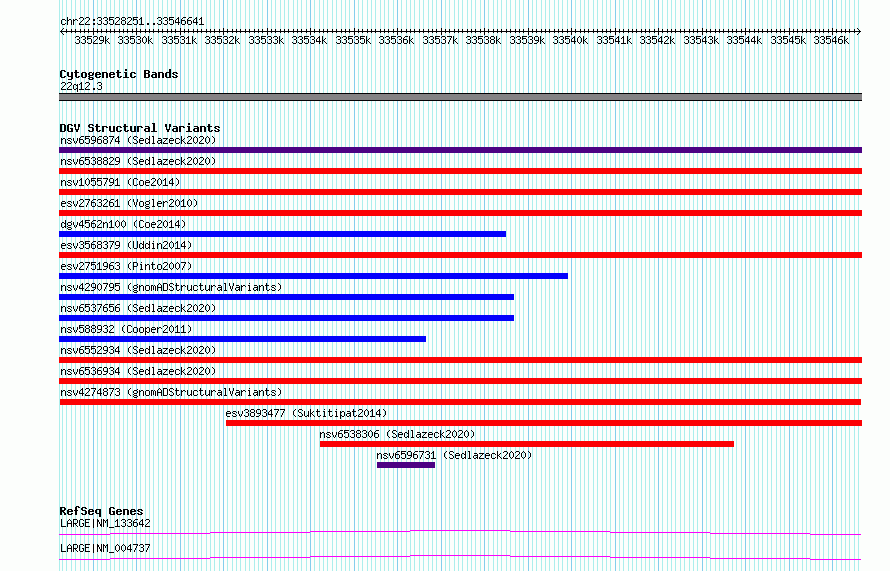The width and height of the screenshot is (890, 571).
Task: Open nsv6552934 (Sedlazeck2020) variant label
Action: click(x=138, y=350)
